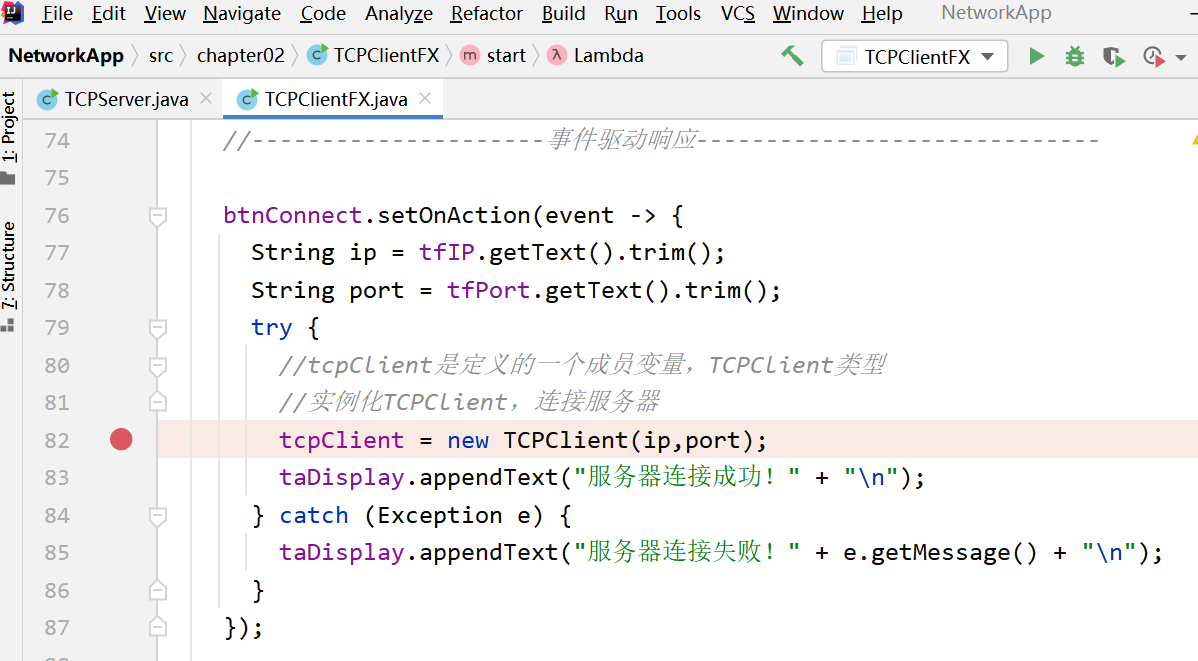Collapse the lambda block at line 76
Screen dimensions: 1198x661
[x=157, y=216]
